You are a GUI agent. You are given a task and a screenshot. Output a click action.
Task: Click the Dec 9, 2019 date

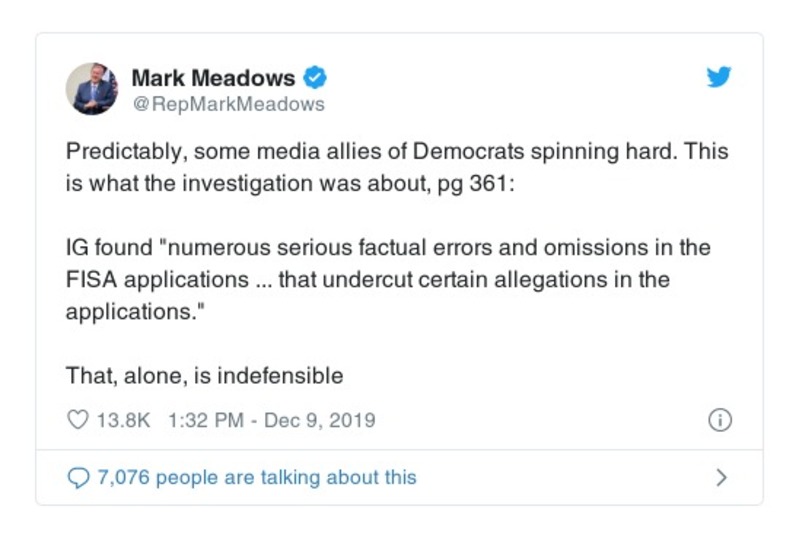point(319,420)
